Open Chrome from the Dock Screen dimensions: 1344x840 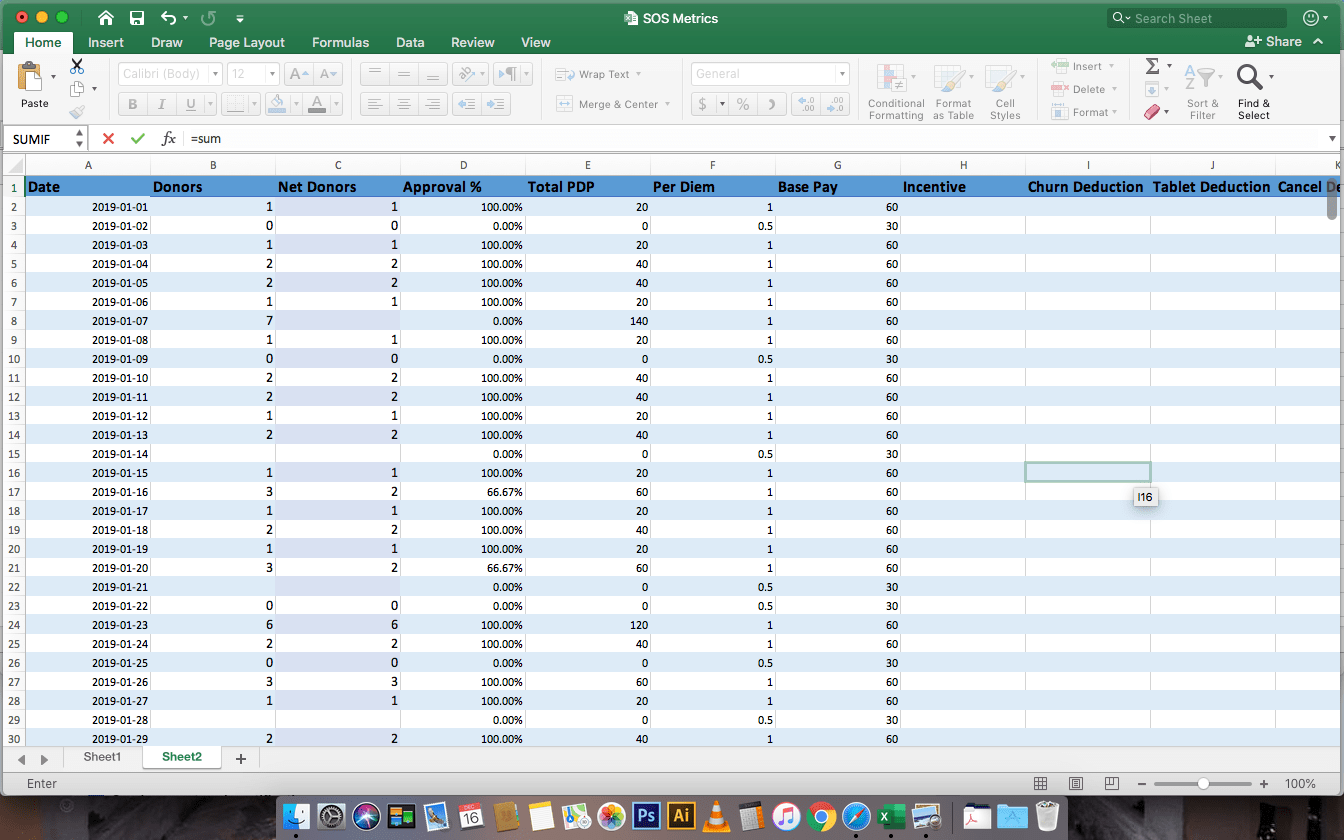click(x=821, y=817)
